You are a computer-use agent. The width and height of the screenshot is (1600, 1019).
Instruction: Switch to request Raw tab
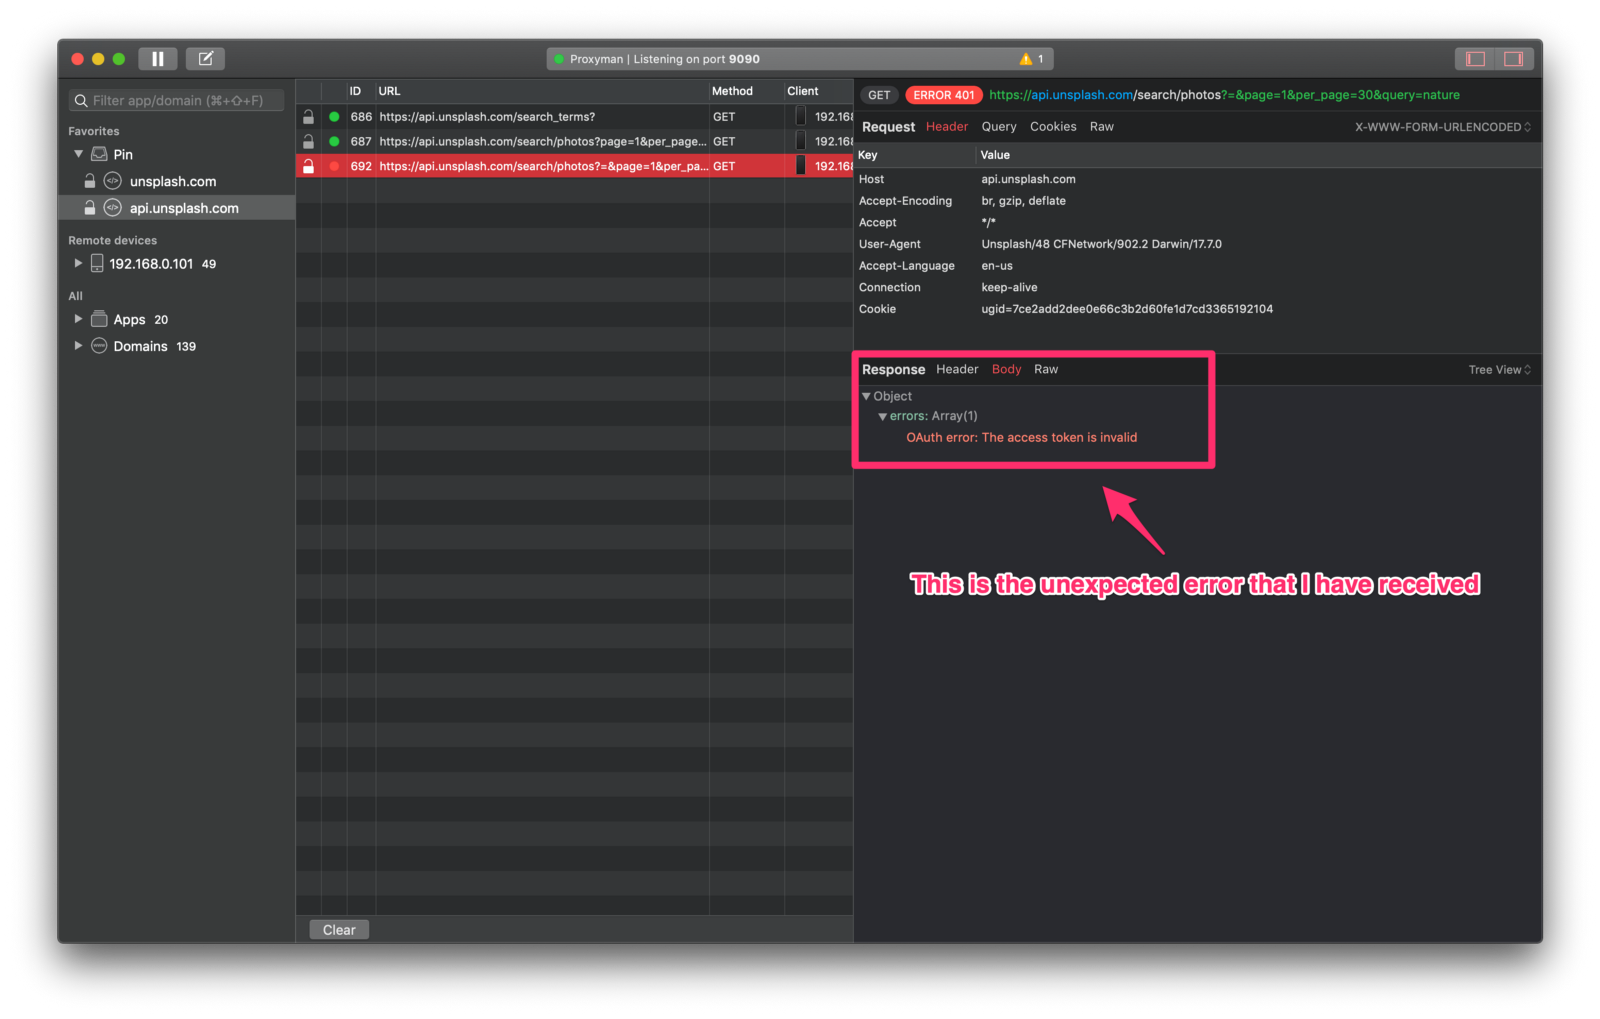pos(1101,127)
